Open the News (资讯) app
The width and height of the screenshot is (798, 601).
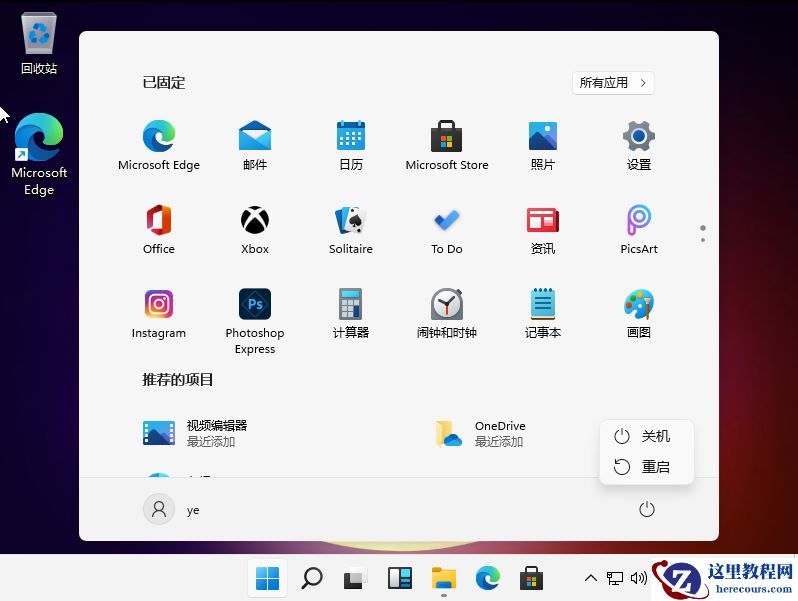[543, 229]
